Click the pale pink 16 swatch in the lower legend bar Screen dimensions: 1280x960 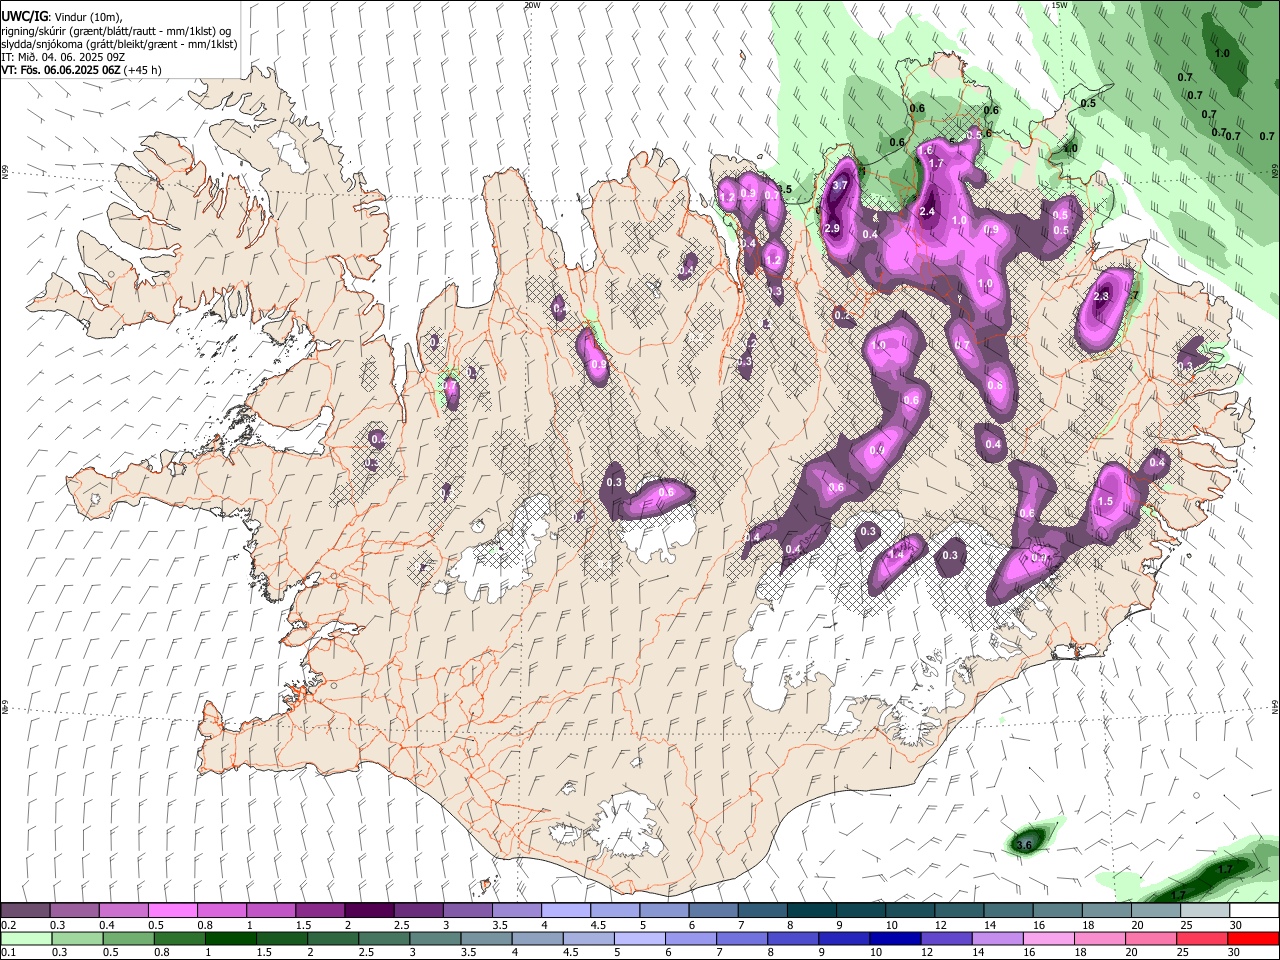1048,938
